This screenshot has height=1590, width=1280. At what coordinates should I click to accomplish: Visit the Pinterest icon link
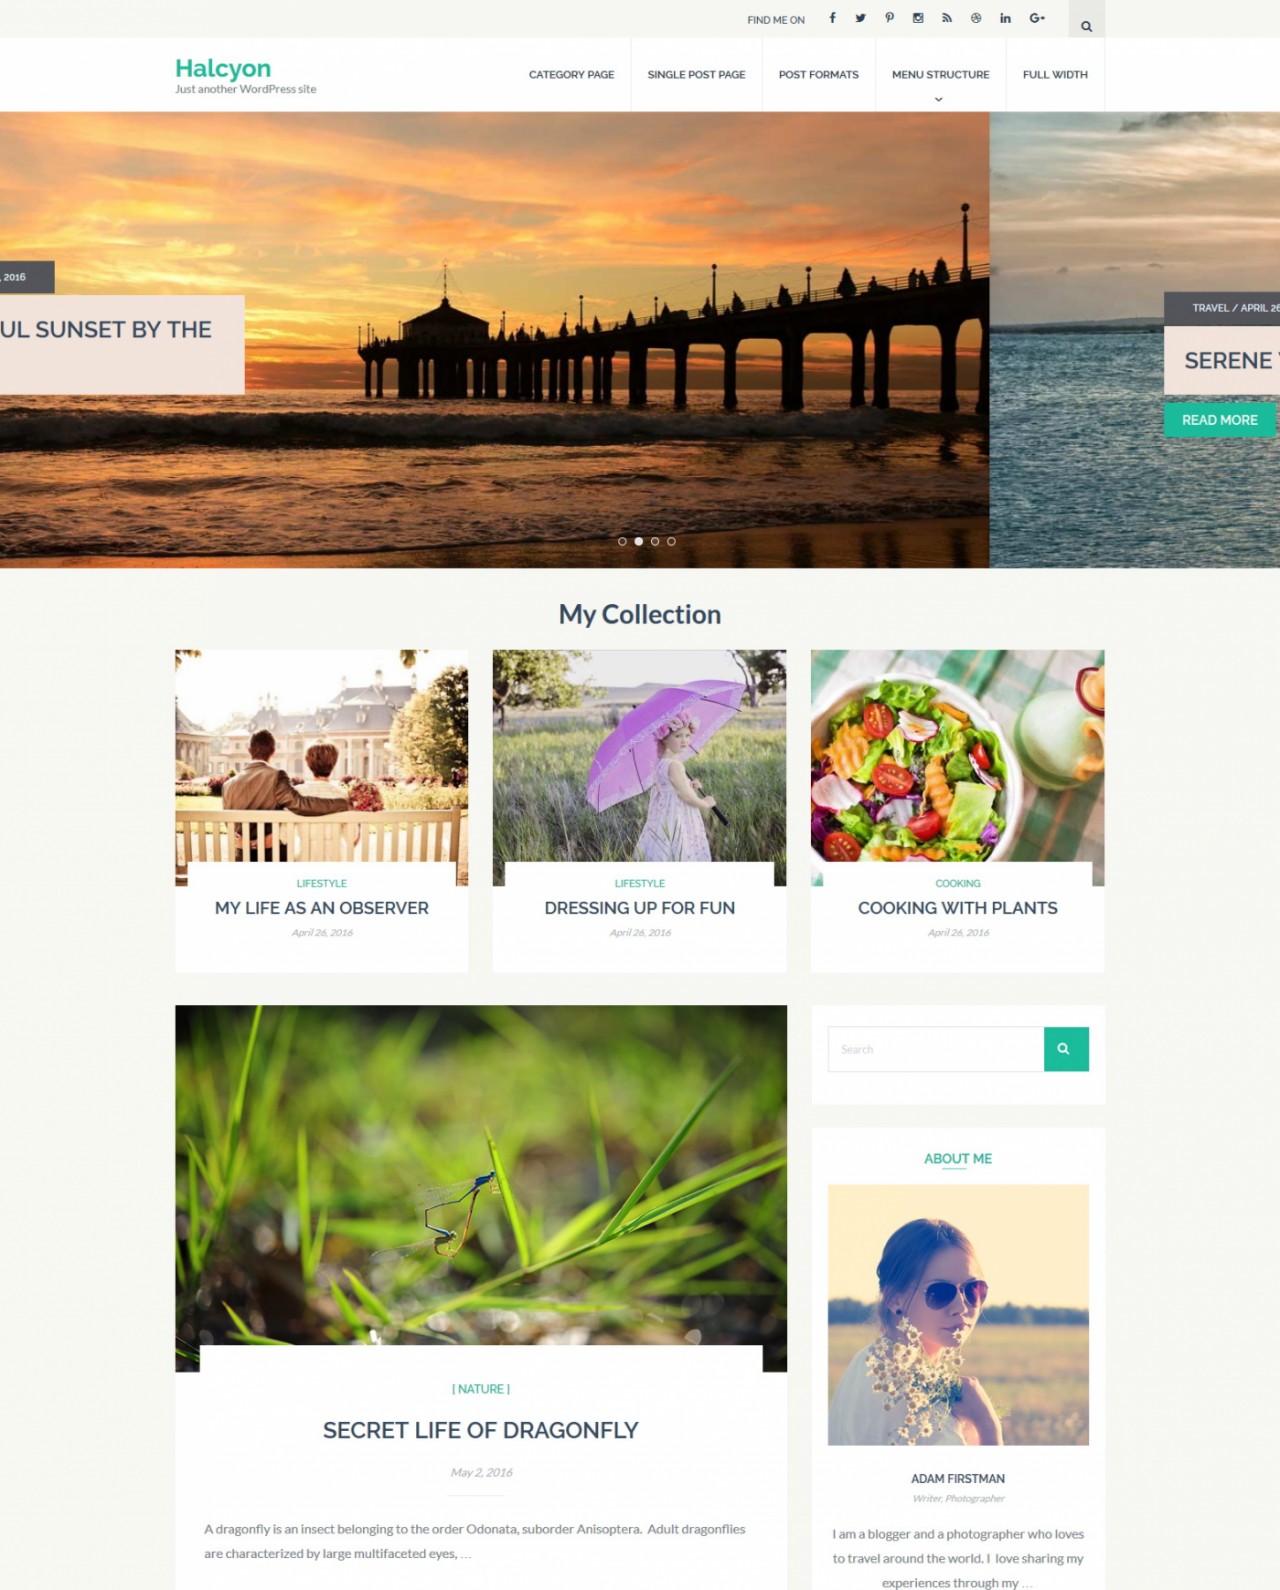(889, 18)
